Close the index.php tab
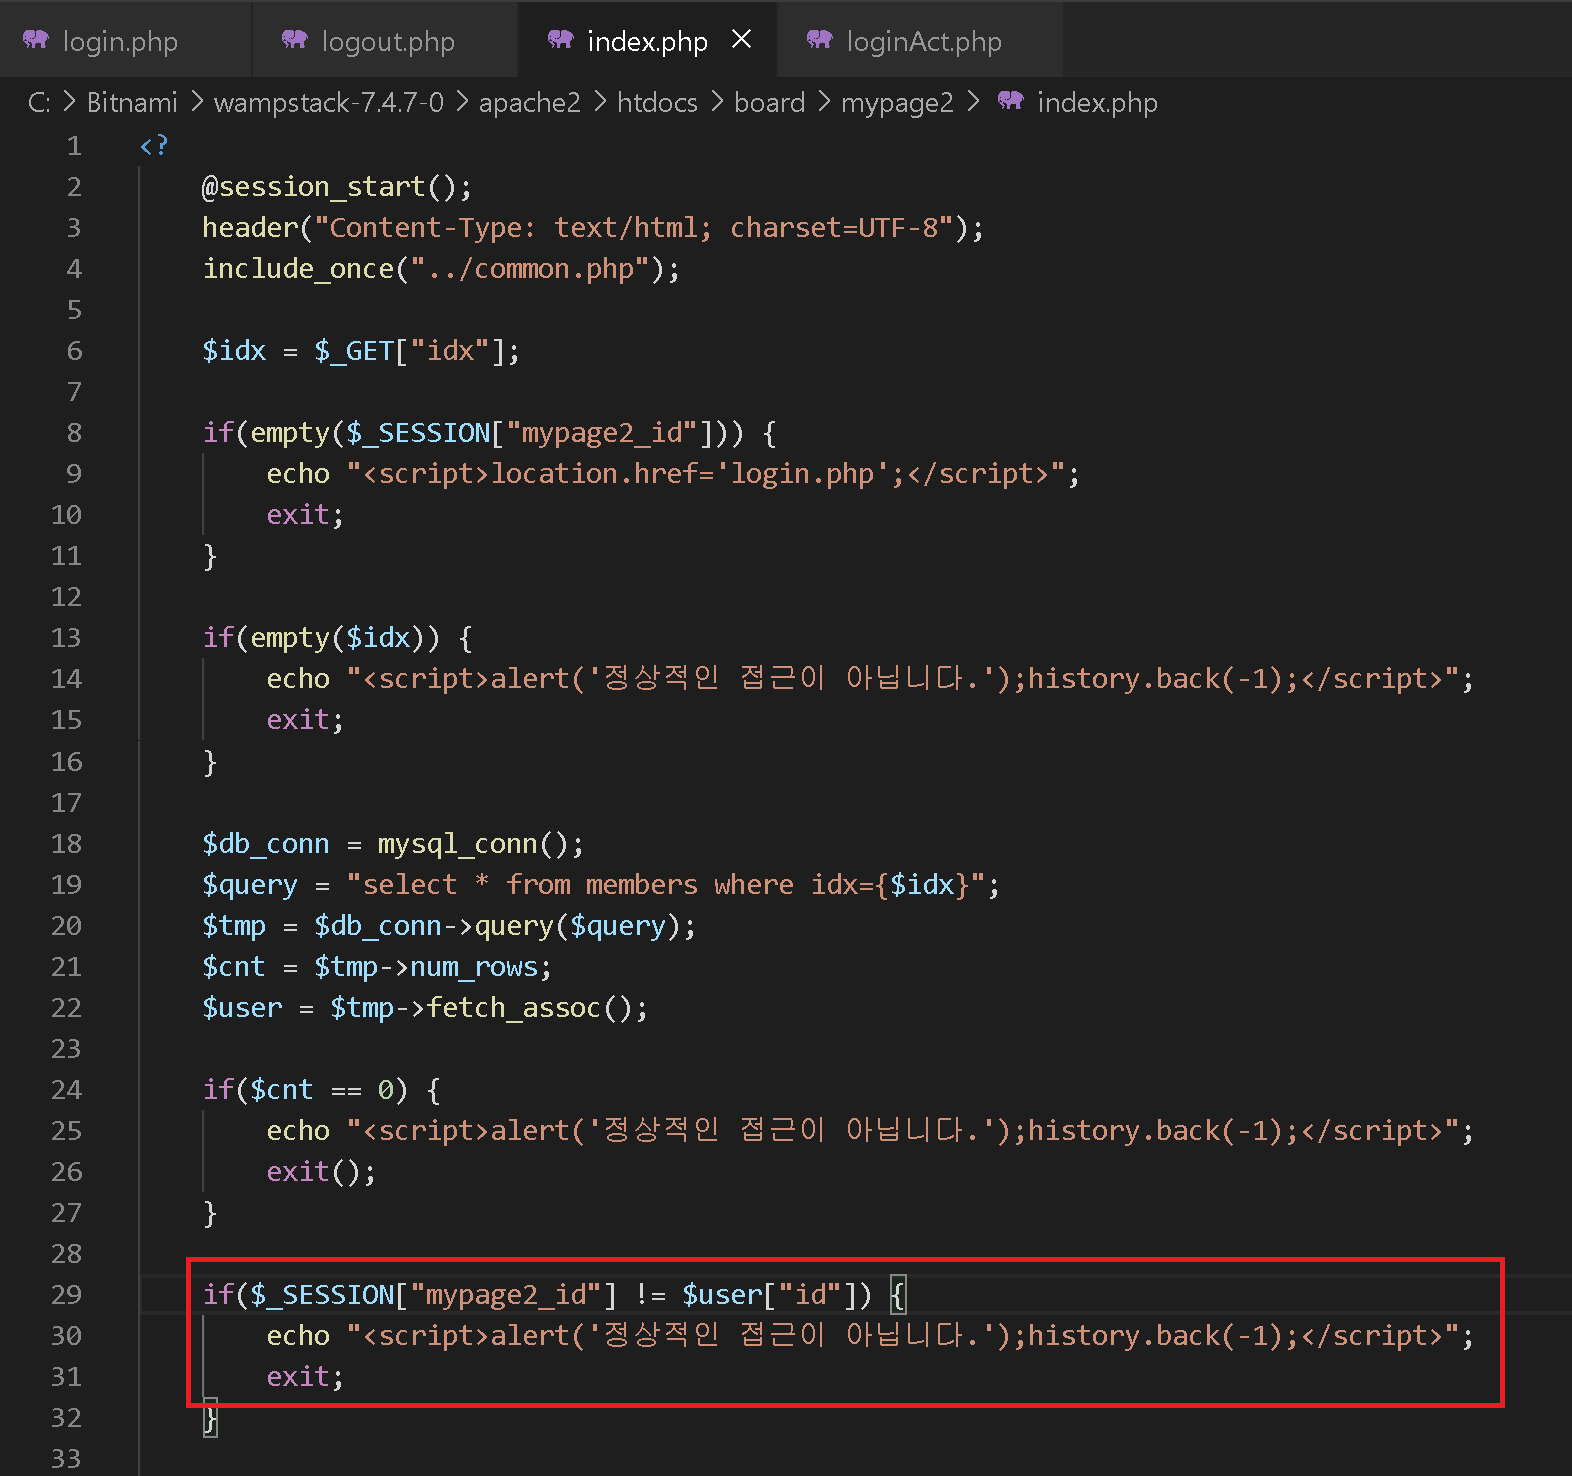 (741, 39)
